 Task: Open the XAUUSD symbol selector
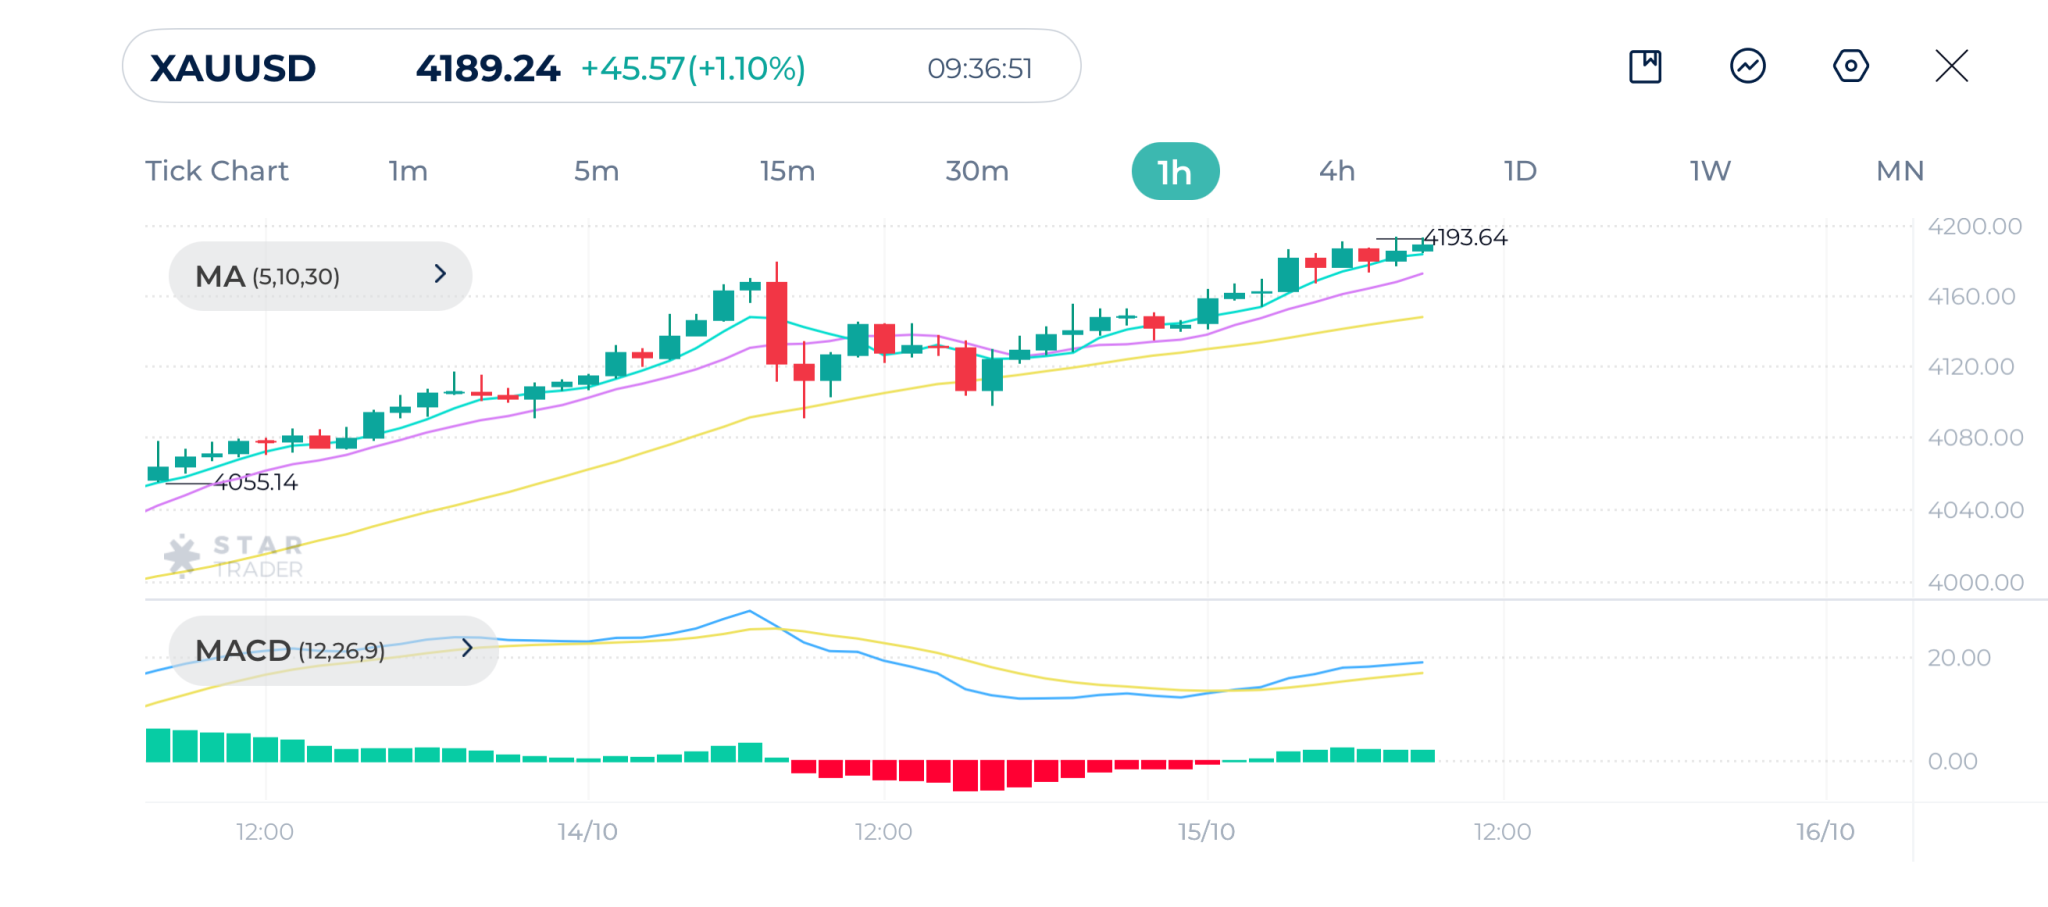pos(233,68)
